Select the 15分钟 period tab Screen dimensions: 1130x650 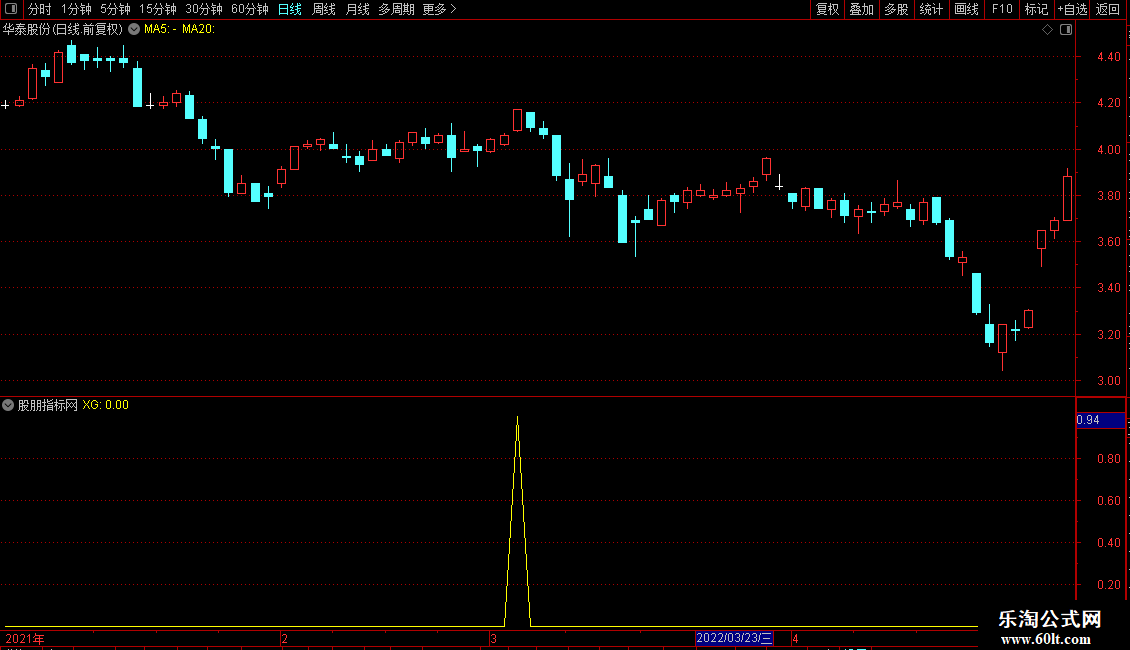tap(157, 9)
